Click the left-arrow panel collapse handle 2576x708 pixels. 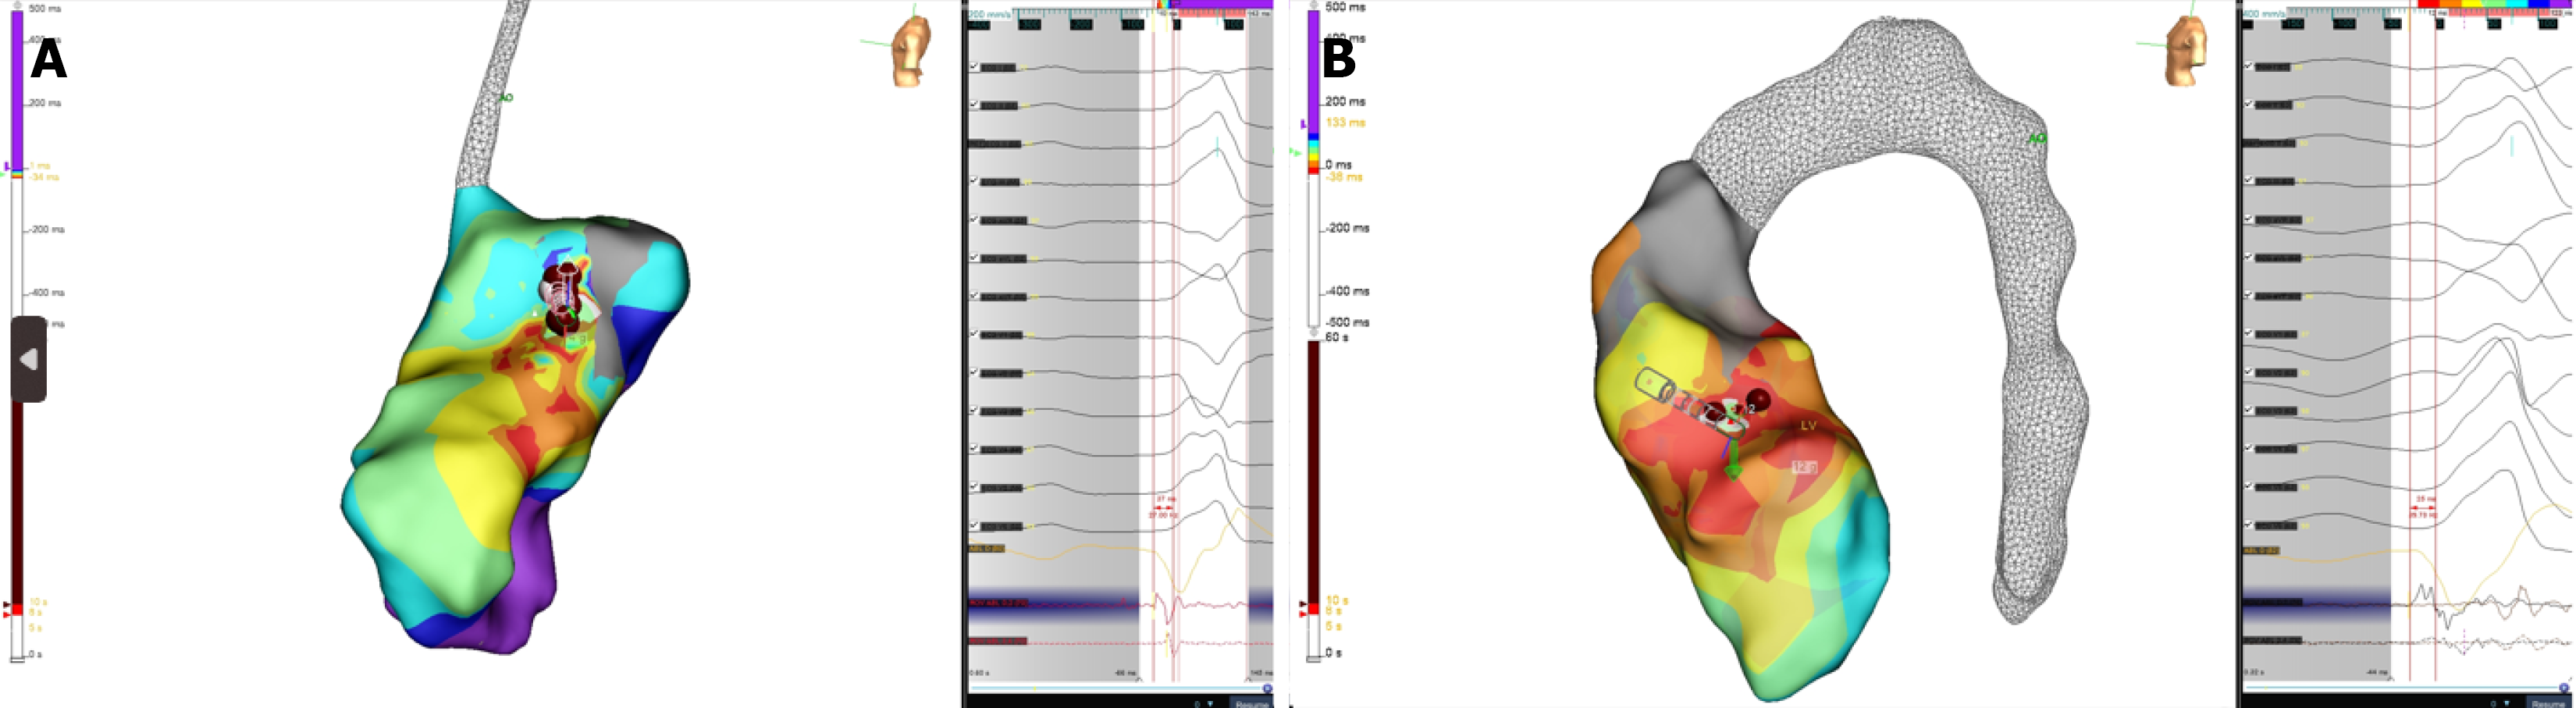28,359
